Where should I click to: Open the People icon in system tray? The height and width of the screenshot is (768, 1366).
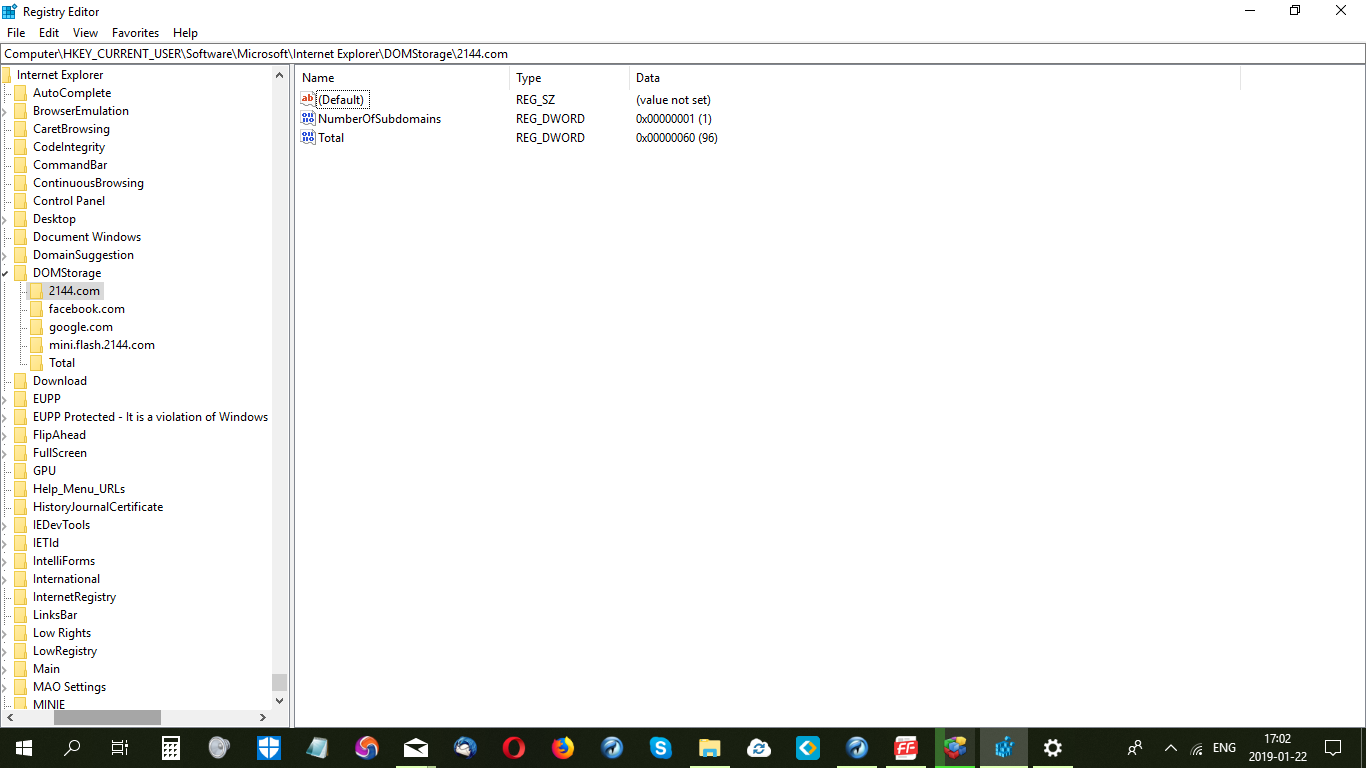[1135, 748]
